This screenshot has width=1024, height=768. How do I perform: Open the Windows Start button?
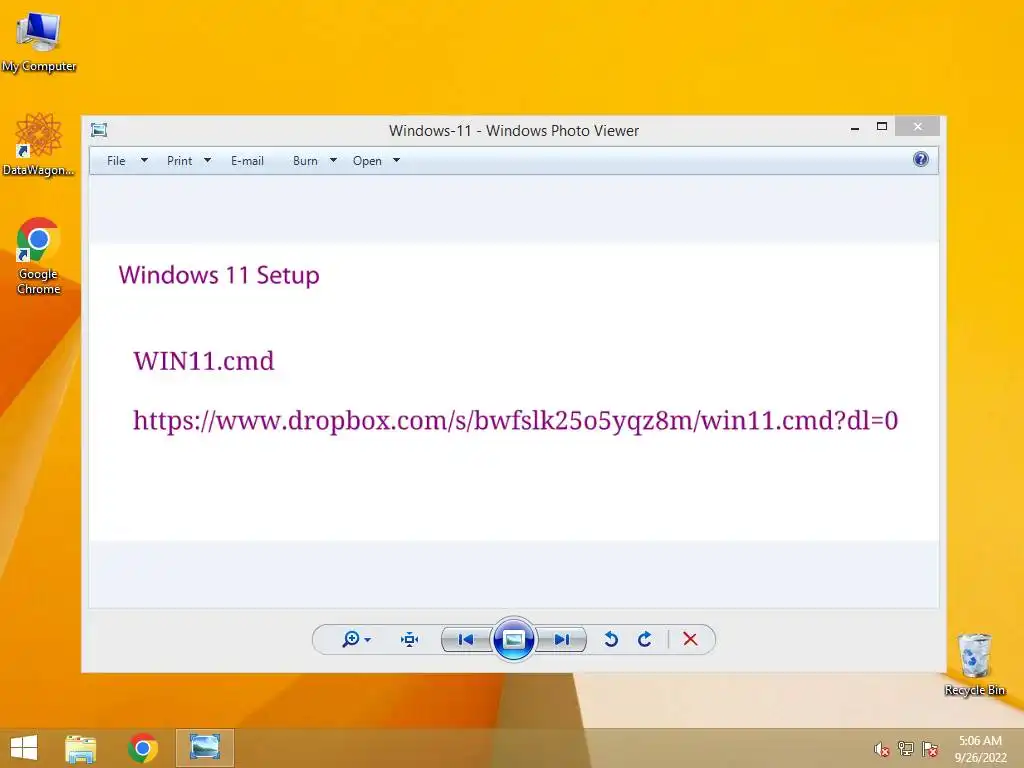[x=24, y=748]
